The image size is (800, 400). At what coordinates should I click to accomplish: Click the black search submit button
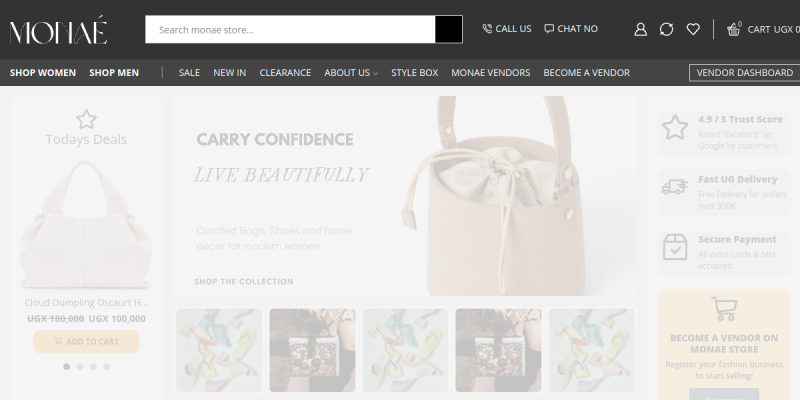[x=448, y=30]
